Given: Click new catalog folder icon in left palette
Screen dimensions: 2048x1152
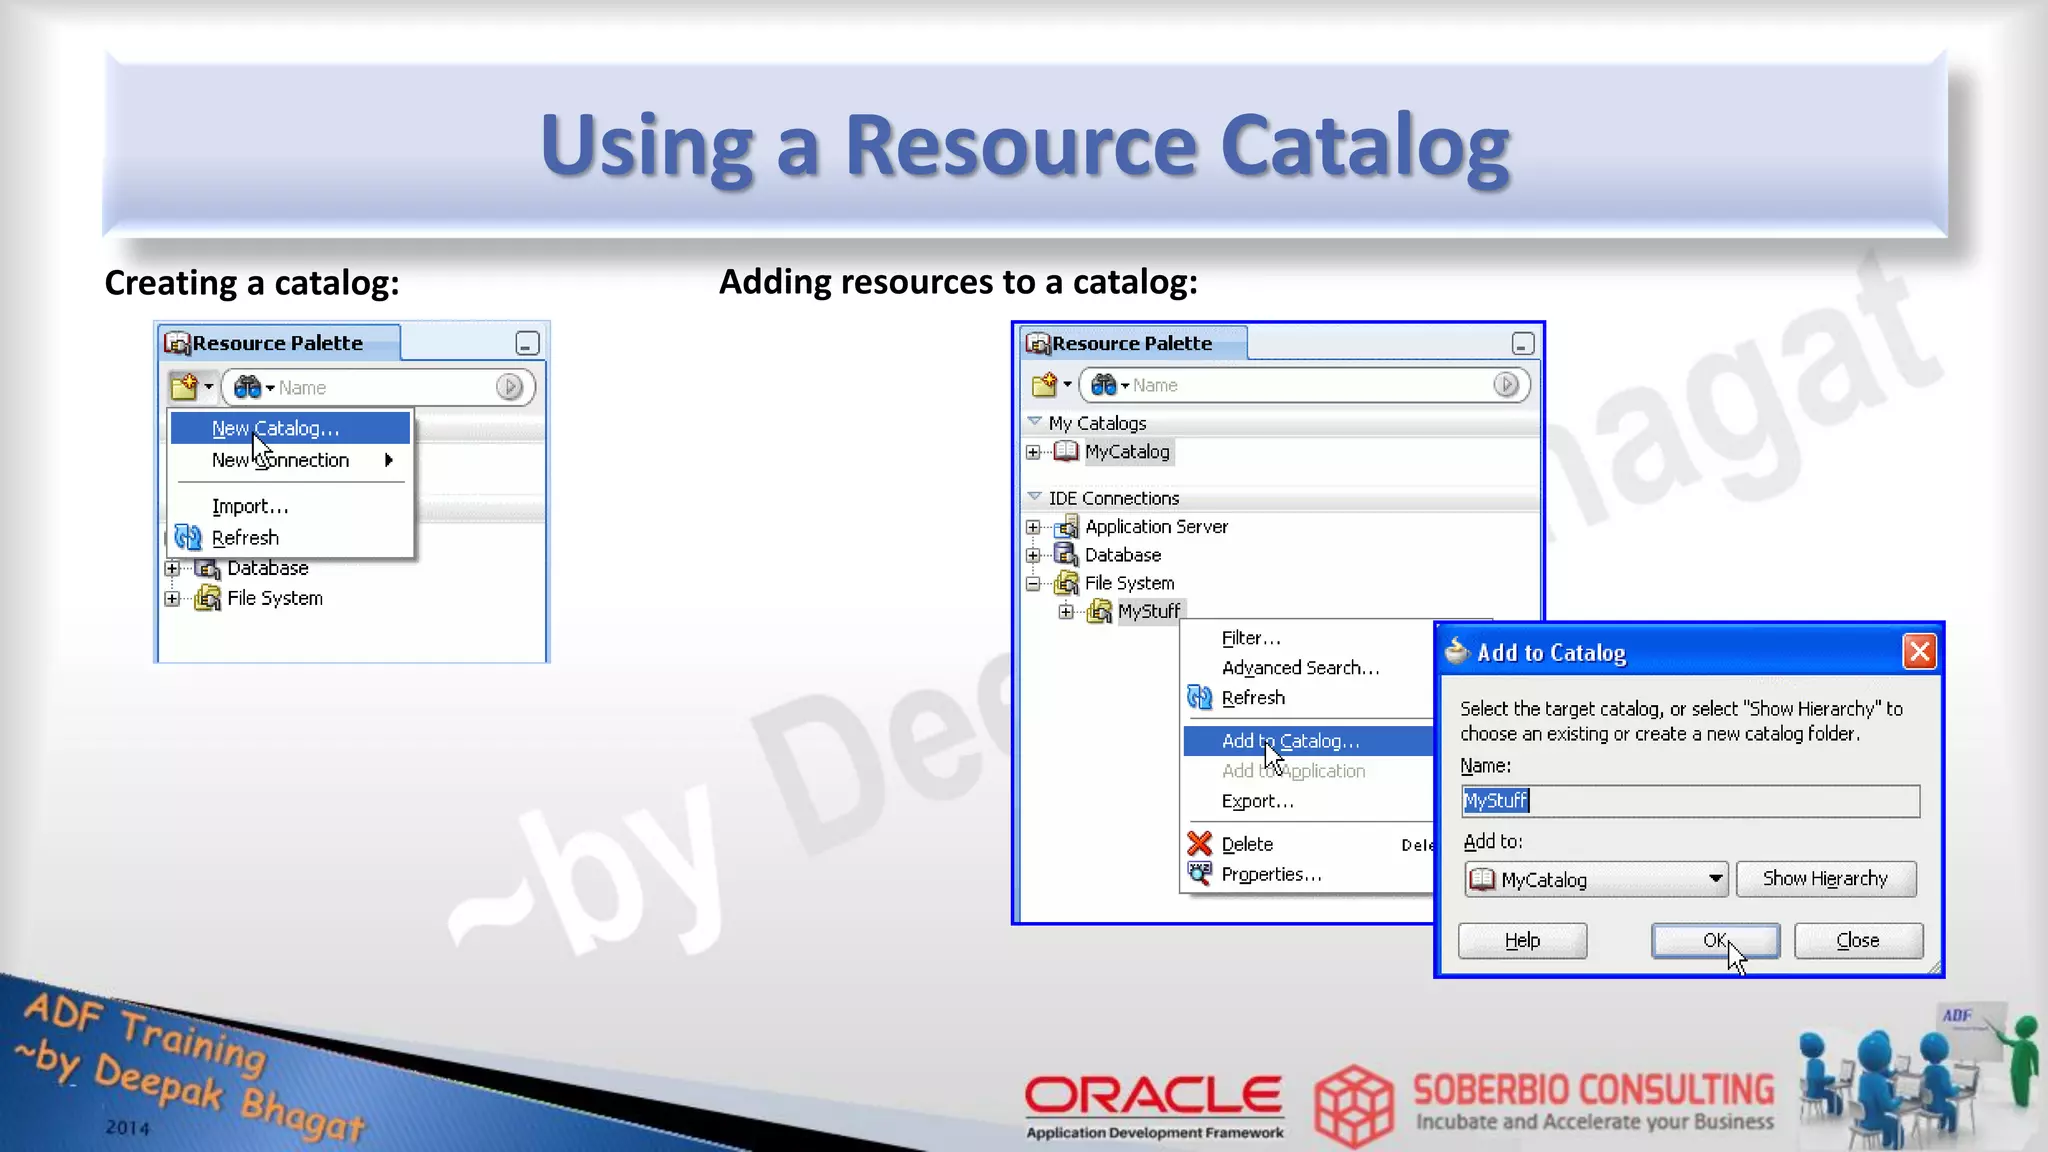Looking at the screenshot, I should tap(184, 386).
